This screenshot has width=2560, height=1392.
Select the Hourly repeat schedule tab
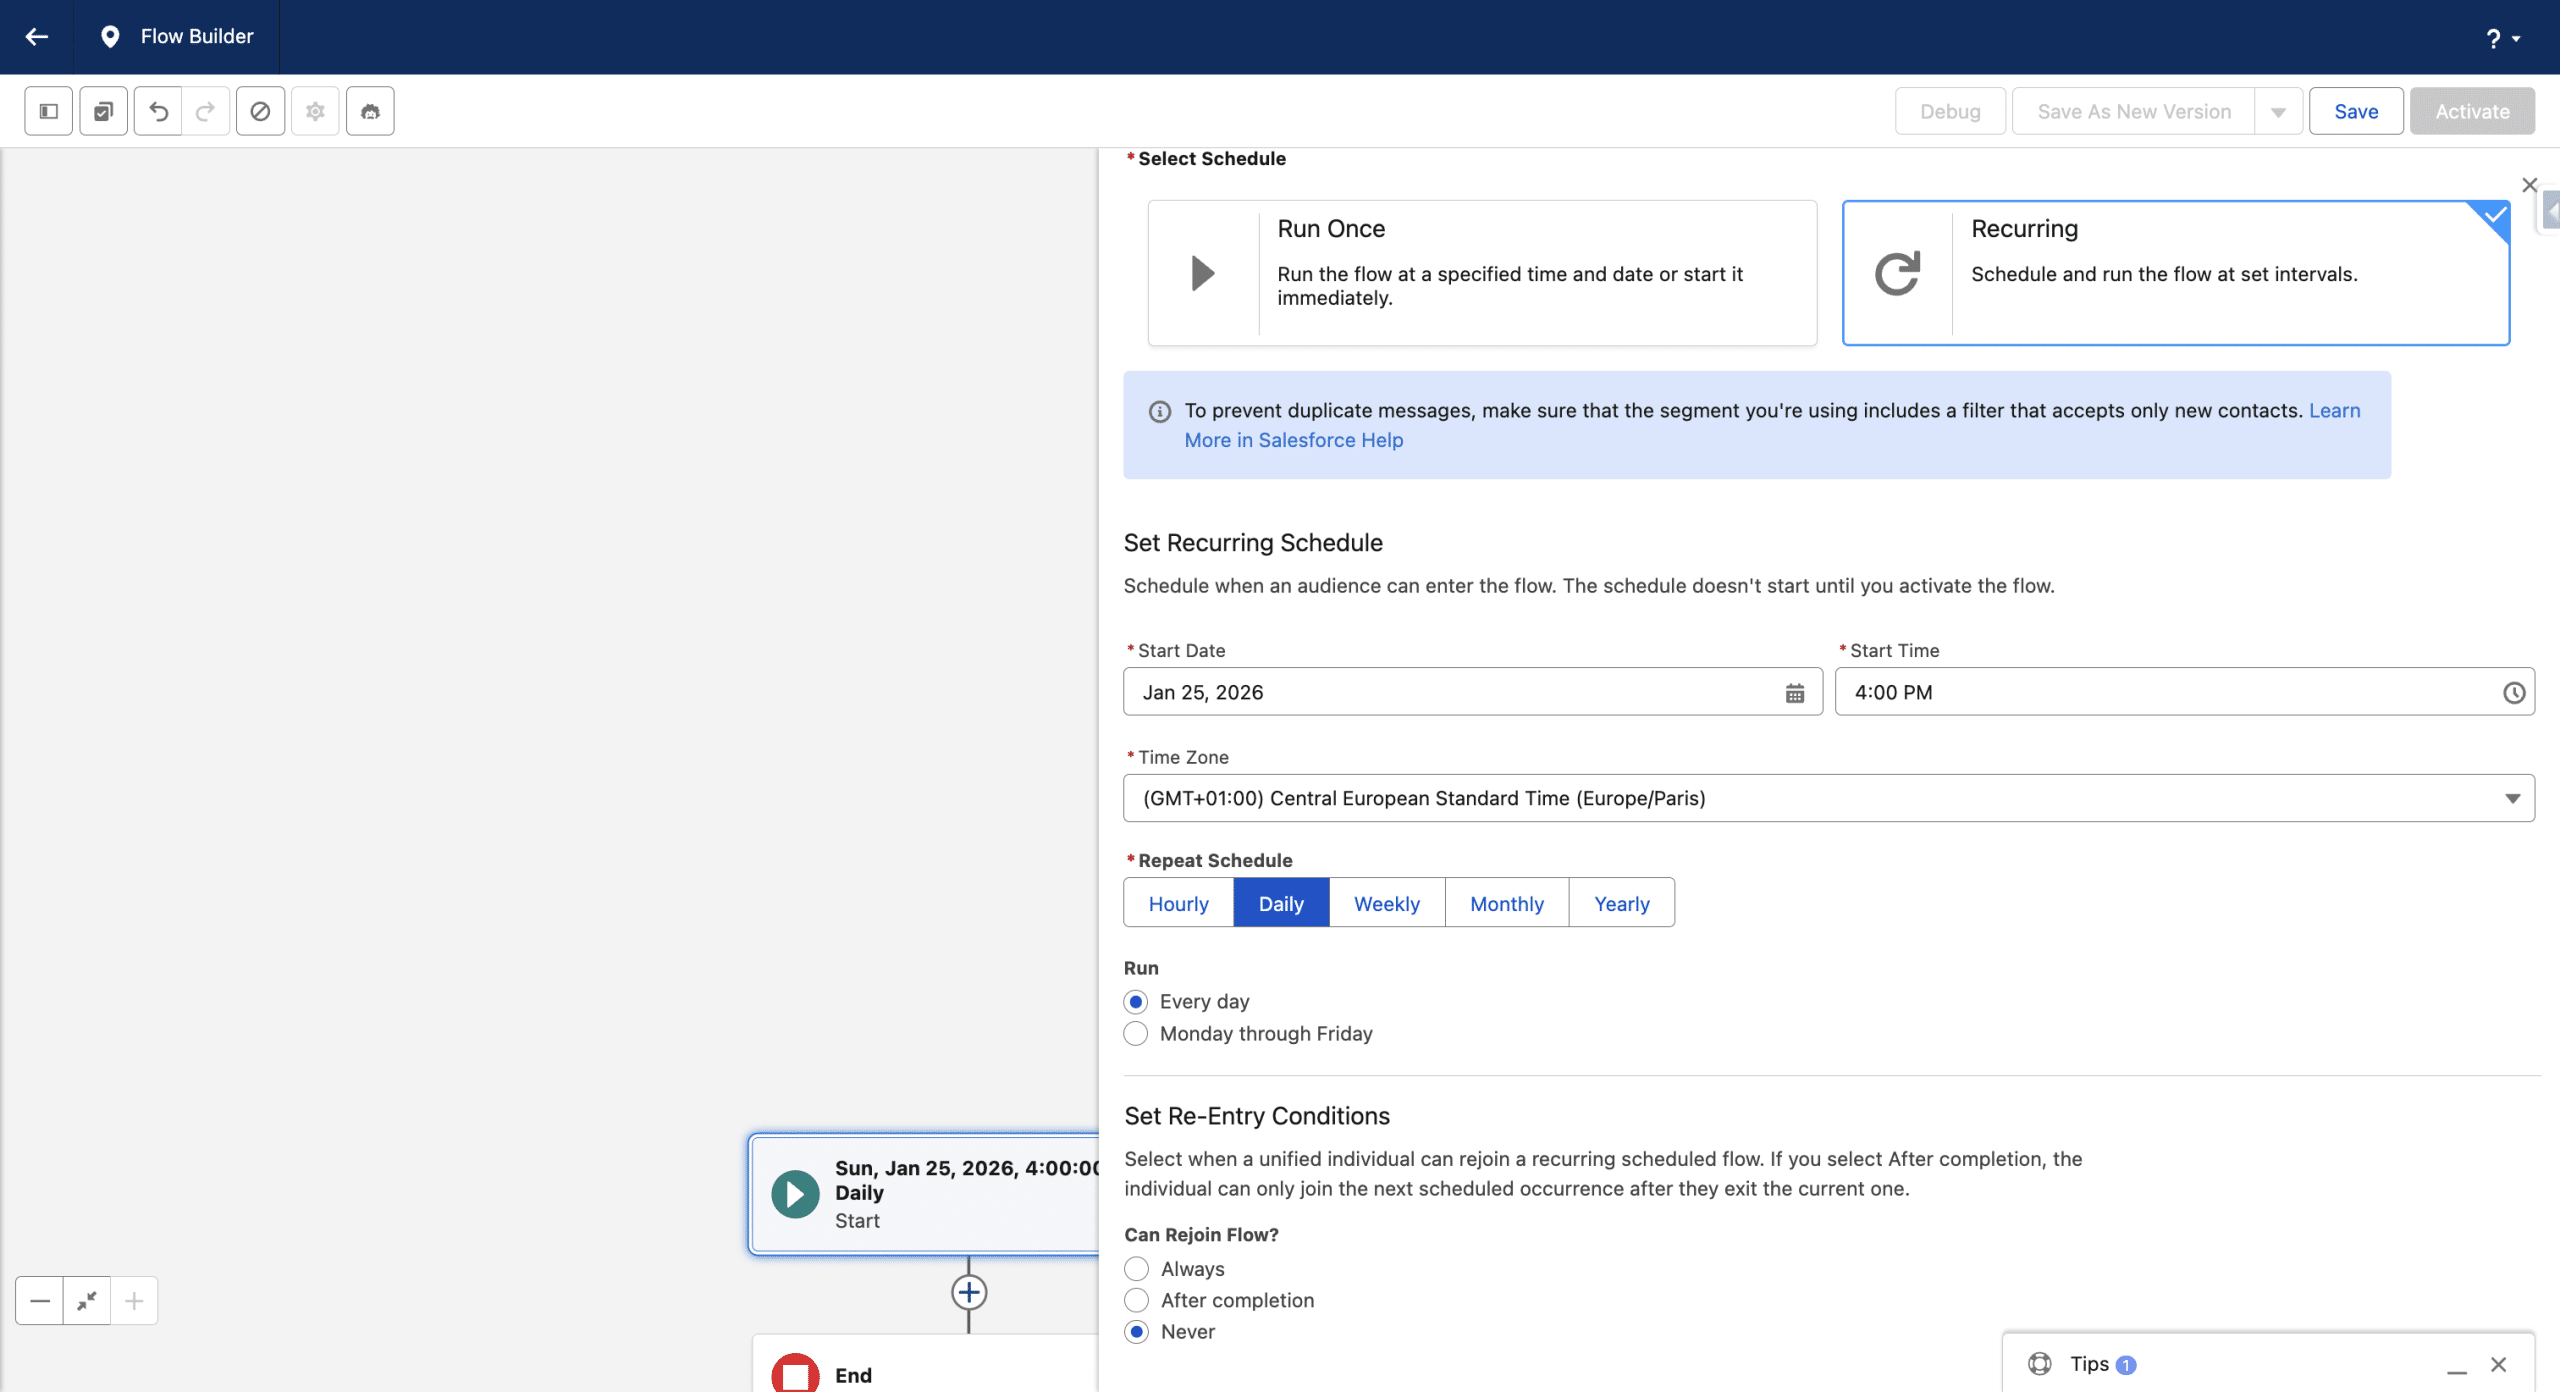(x=1178, y=904)
